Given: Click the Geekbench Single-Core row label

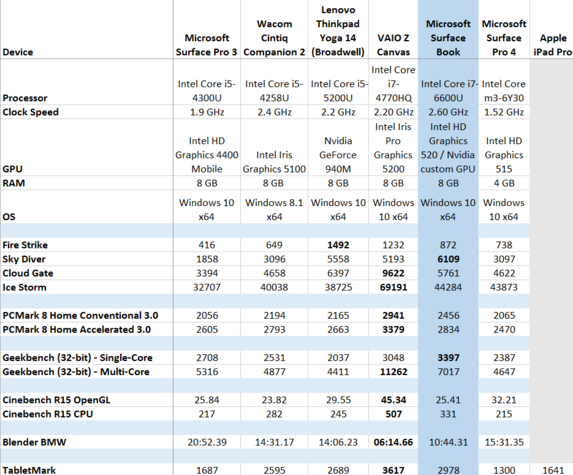Looking at the screenshot, I should 77,358.
